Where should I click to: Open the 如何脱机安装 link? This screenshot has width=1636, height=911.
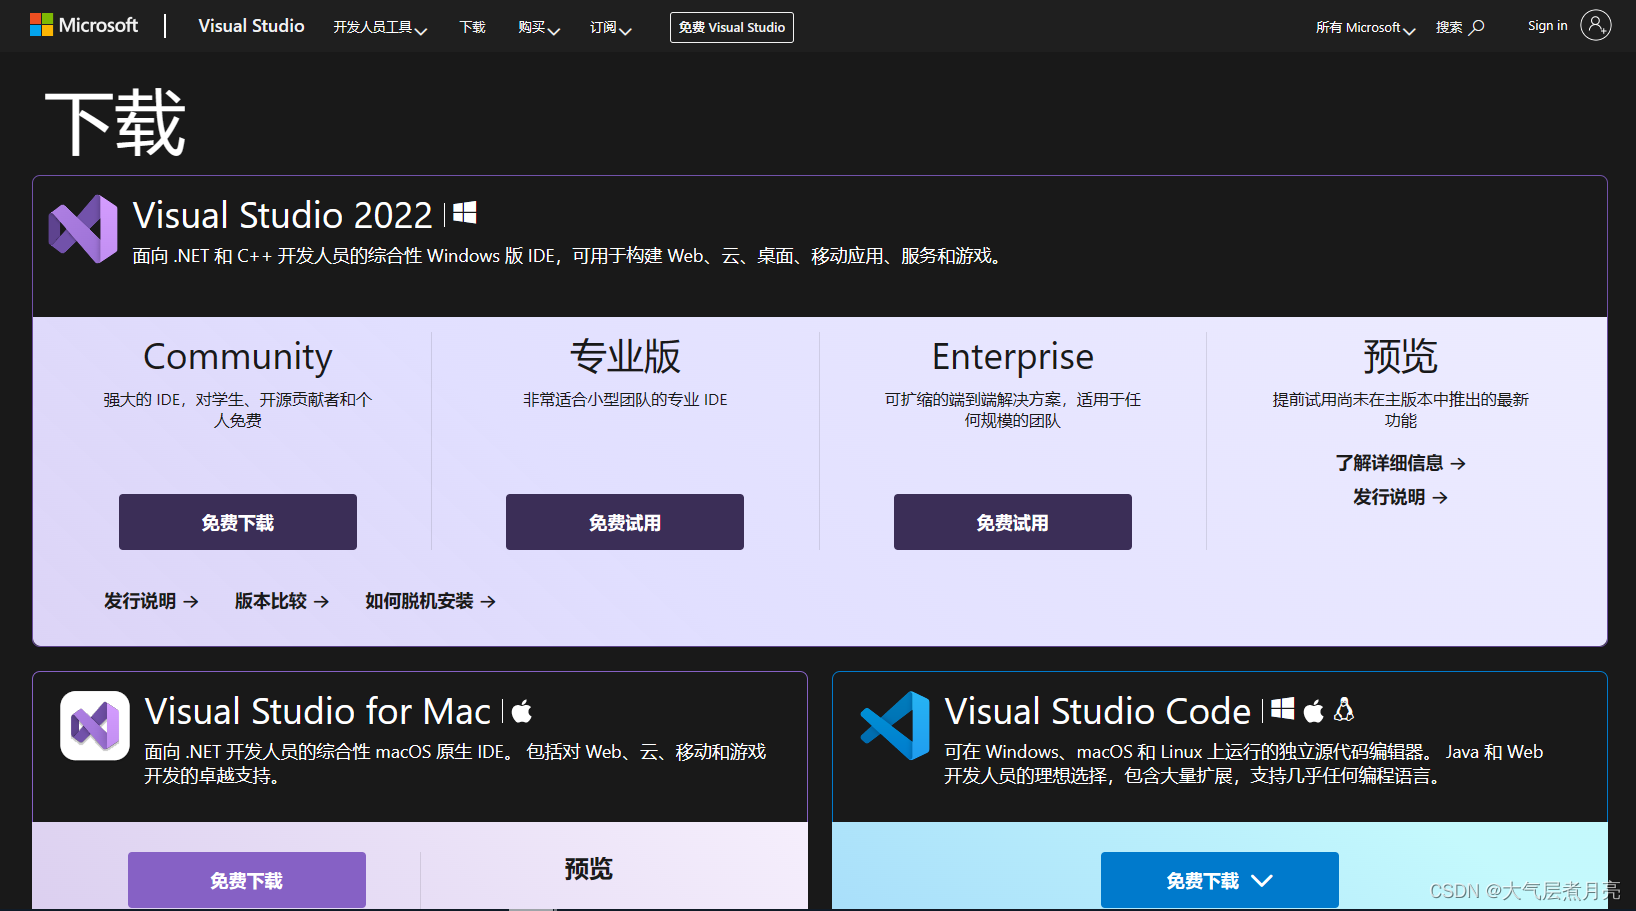[x=430, y=601]
